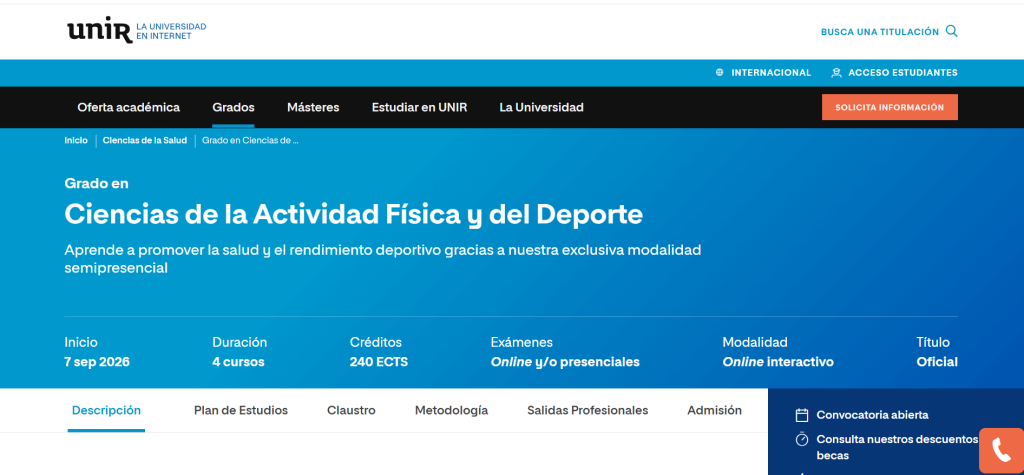Image resolution: width=1024 pixels, height=475 pixels.
Task: Click Online y/o presenciales exams value
Action: click(565, 362)
